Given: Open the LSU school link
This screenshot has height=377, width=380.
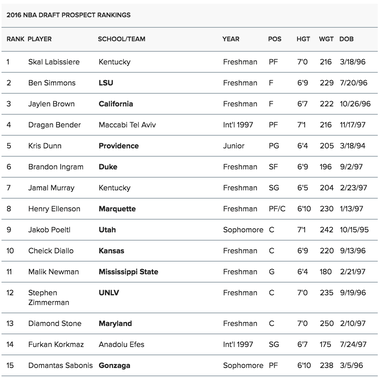Looking at the screenshot, I should click(x=106, y=83).
